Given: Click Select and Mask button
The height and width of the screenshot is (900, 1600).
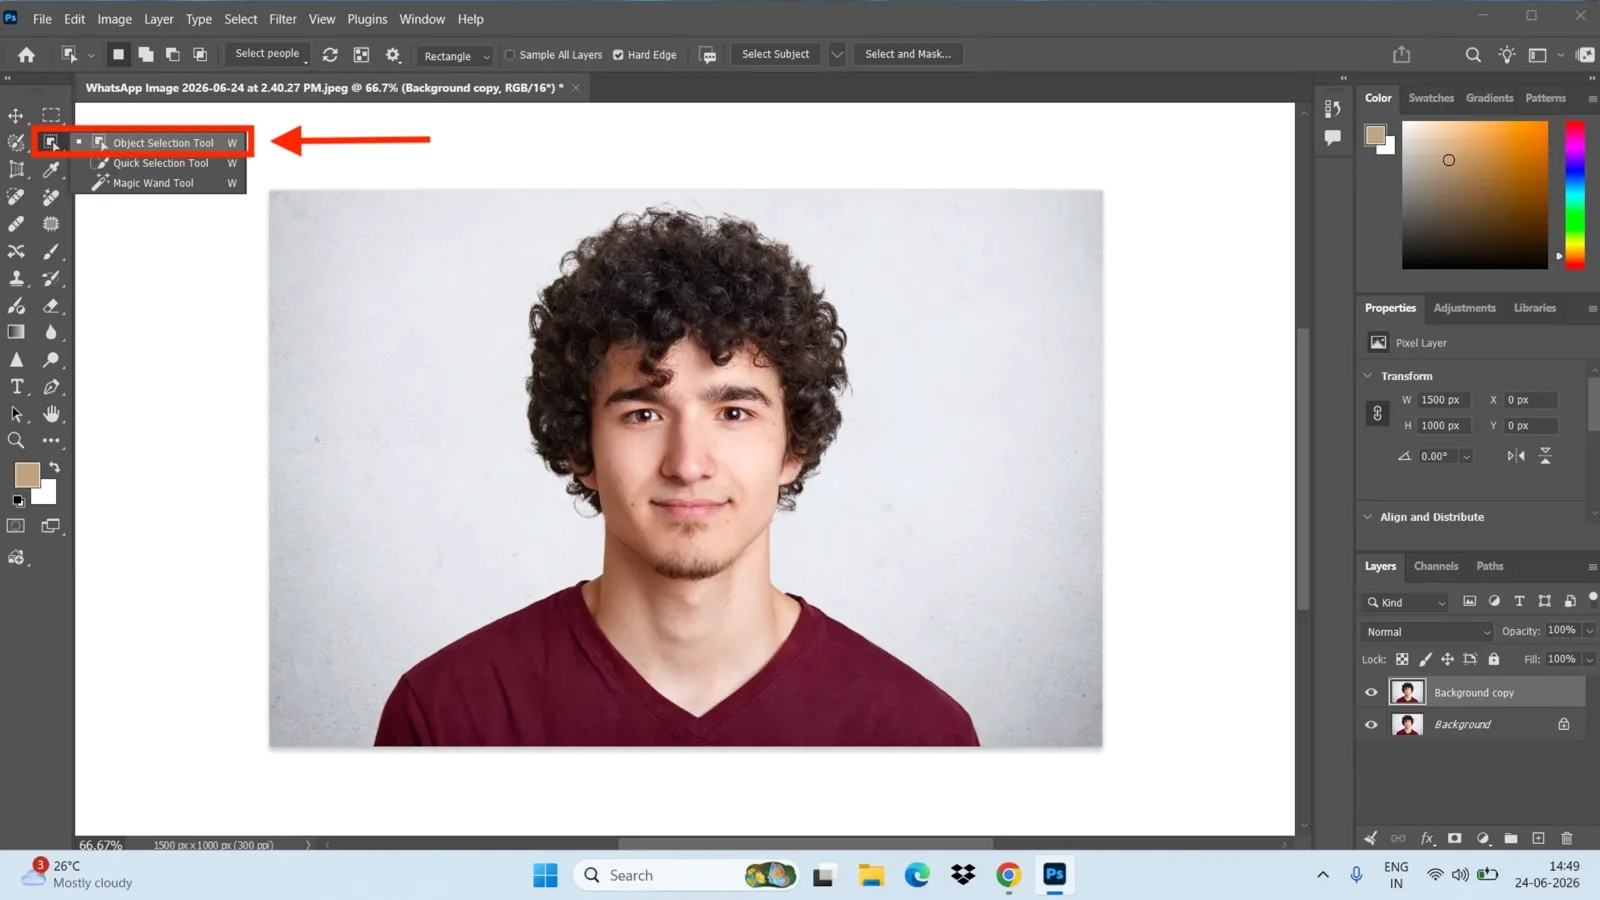Looking at the screenshot, I should point(908,54).
